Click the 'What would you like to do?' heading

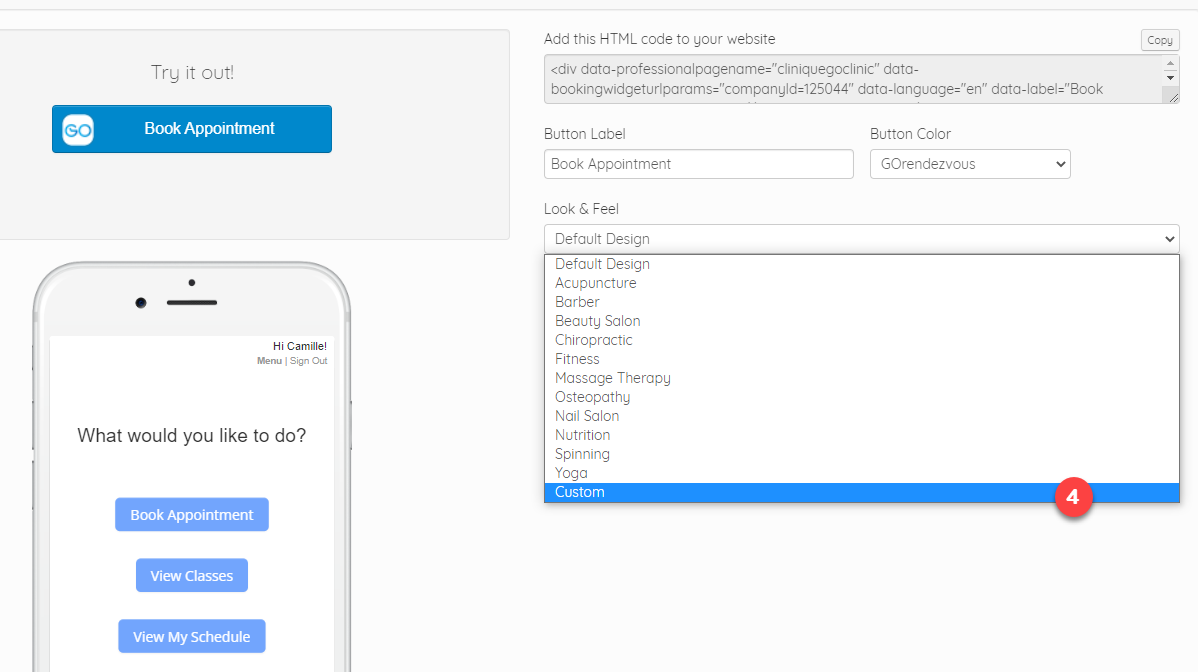(x=192, y=436)
